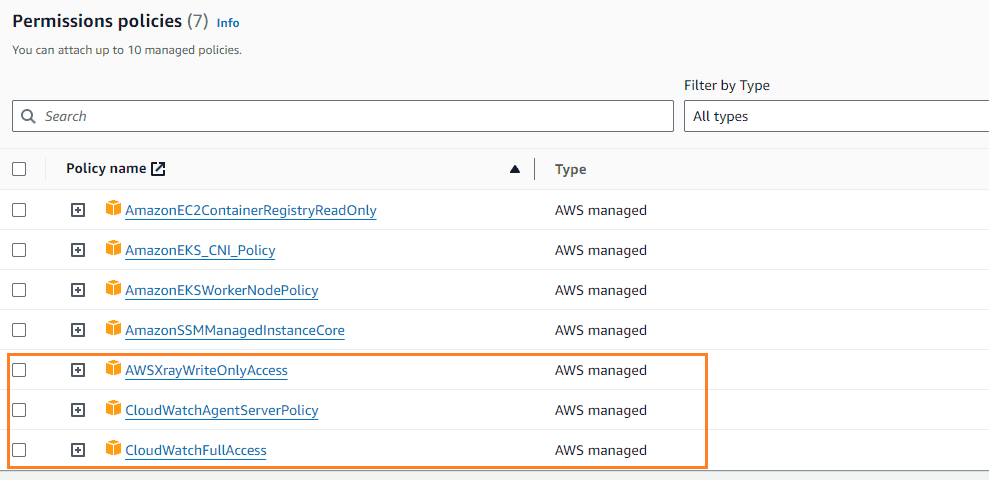Sort by the Type column header
989x480 pixels.
coord(570,169)
